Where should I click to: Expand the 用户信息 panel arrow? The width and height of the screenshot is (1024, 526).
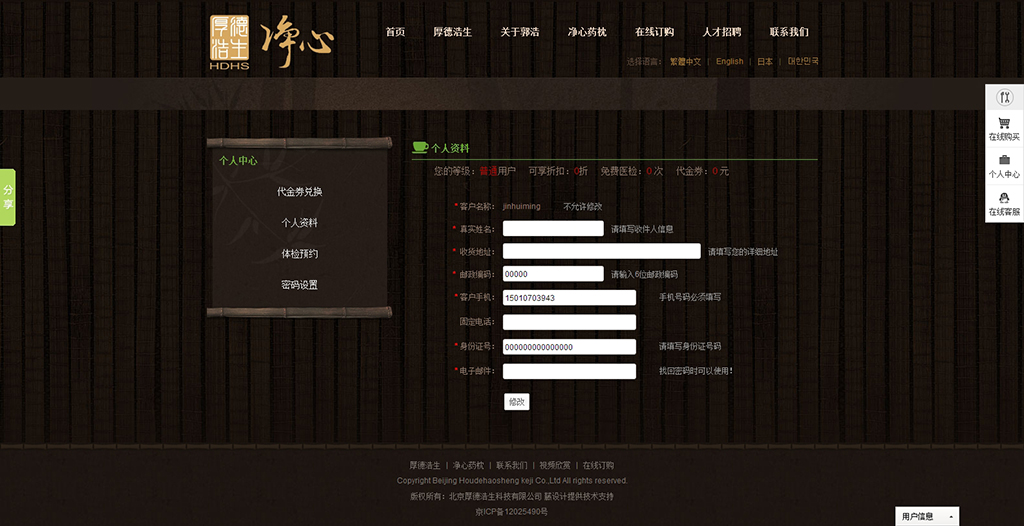tap(950, 517)
